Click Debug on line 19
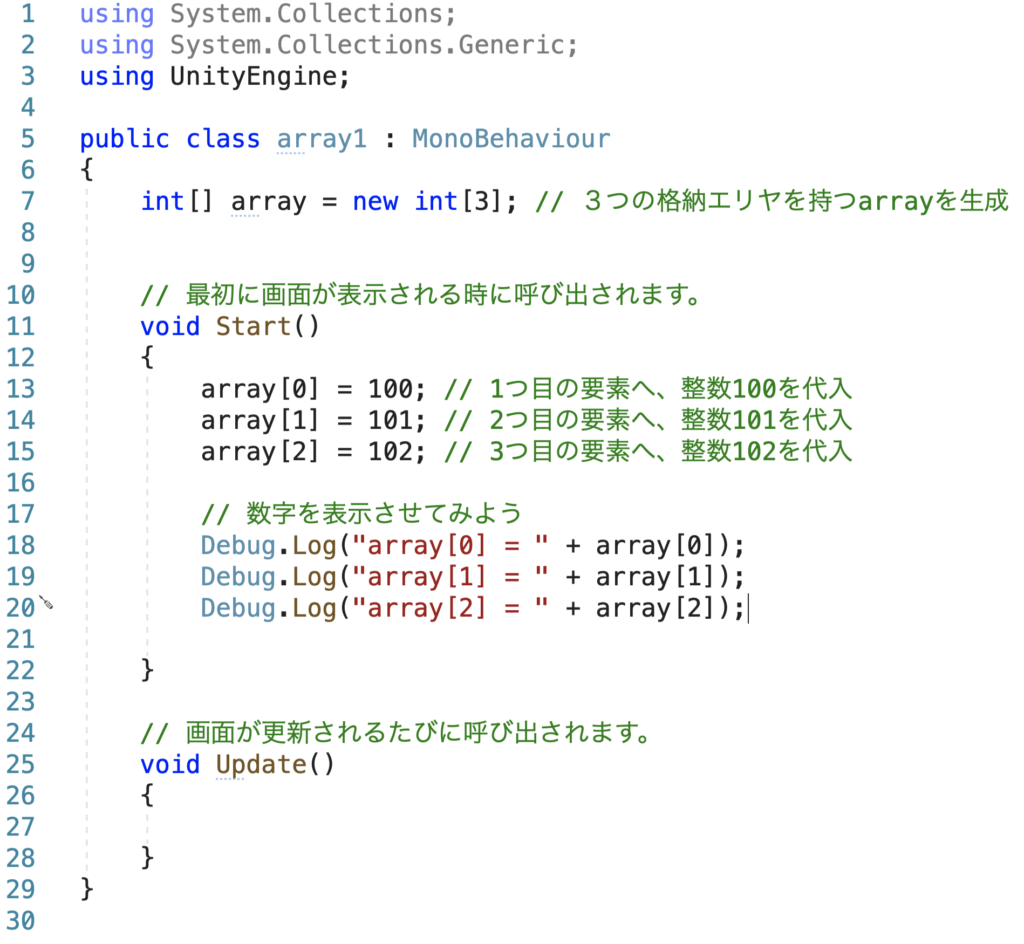1024x944 pixels. tap(238, 577)
